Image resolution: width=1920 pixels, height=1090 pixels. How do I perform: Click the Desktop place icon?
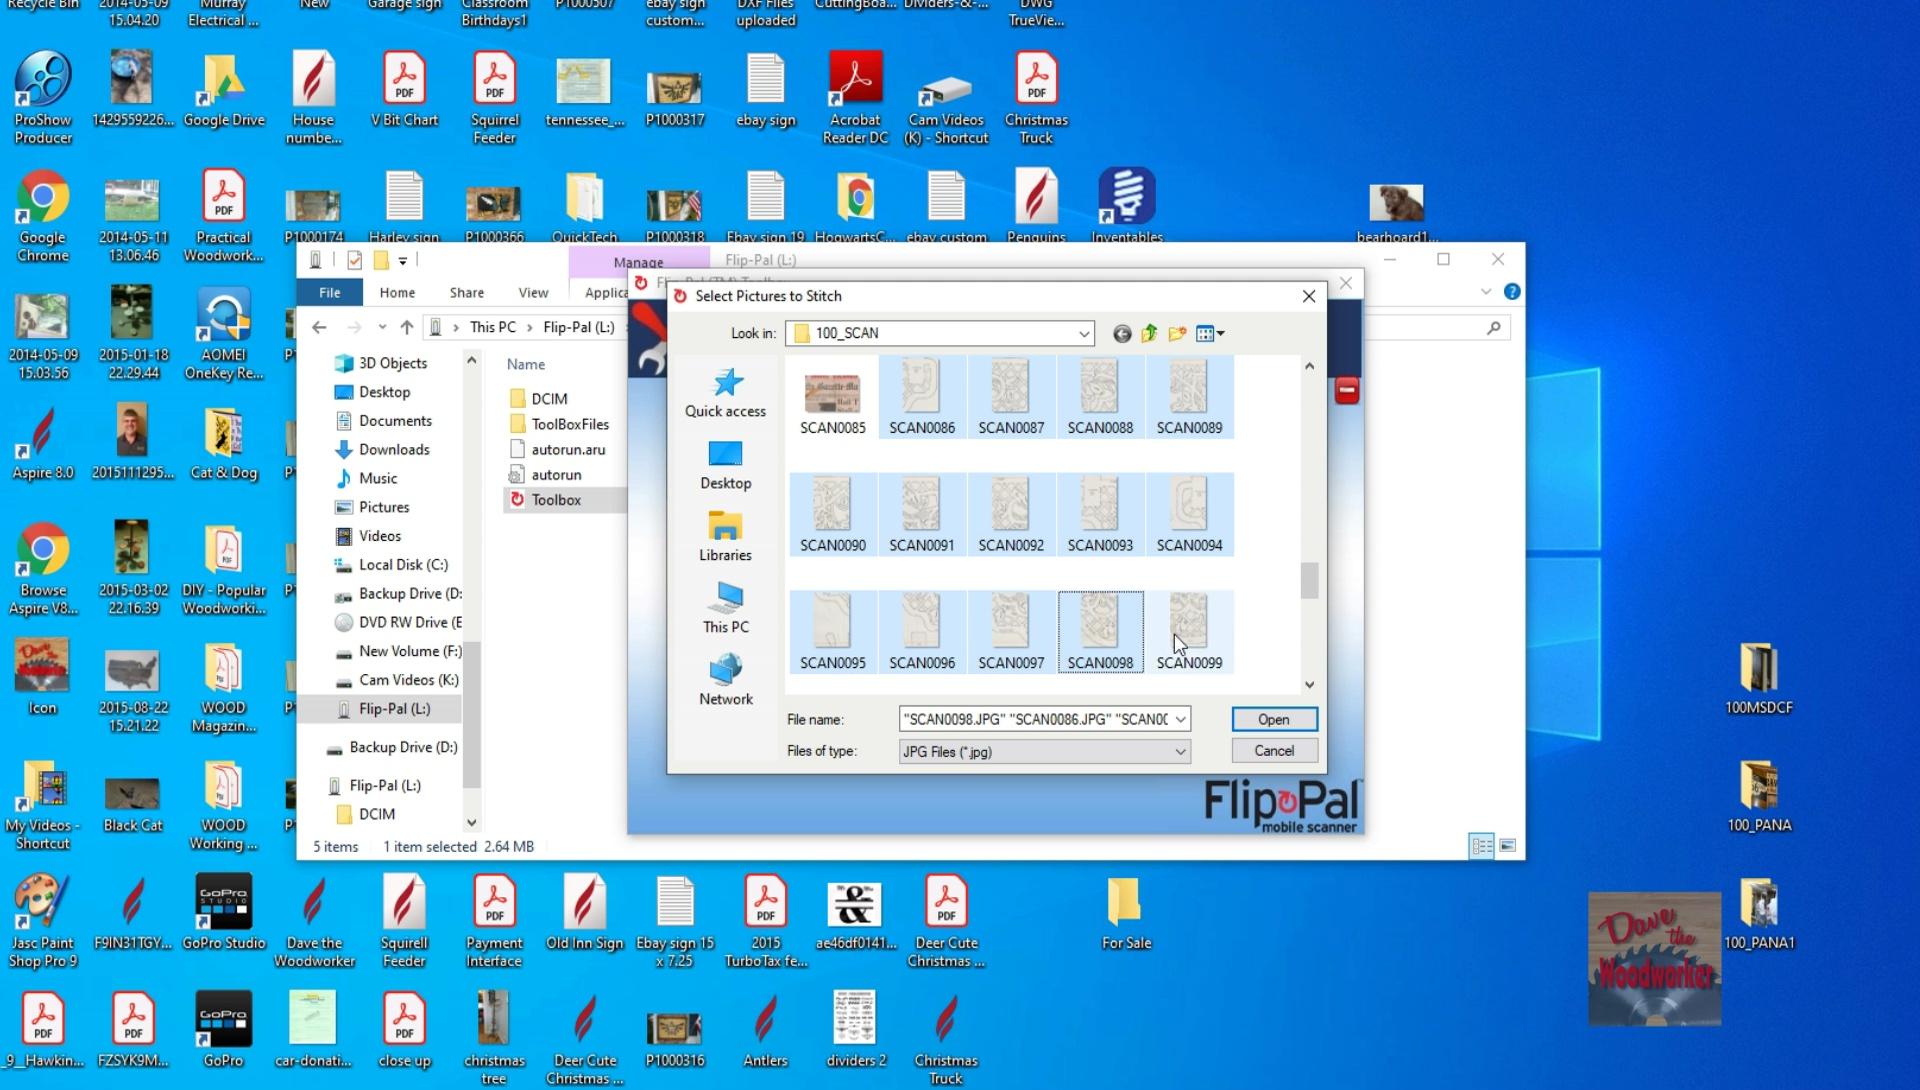[725, 465]
